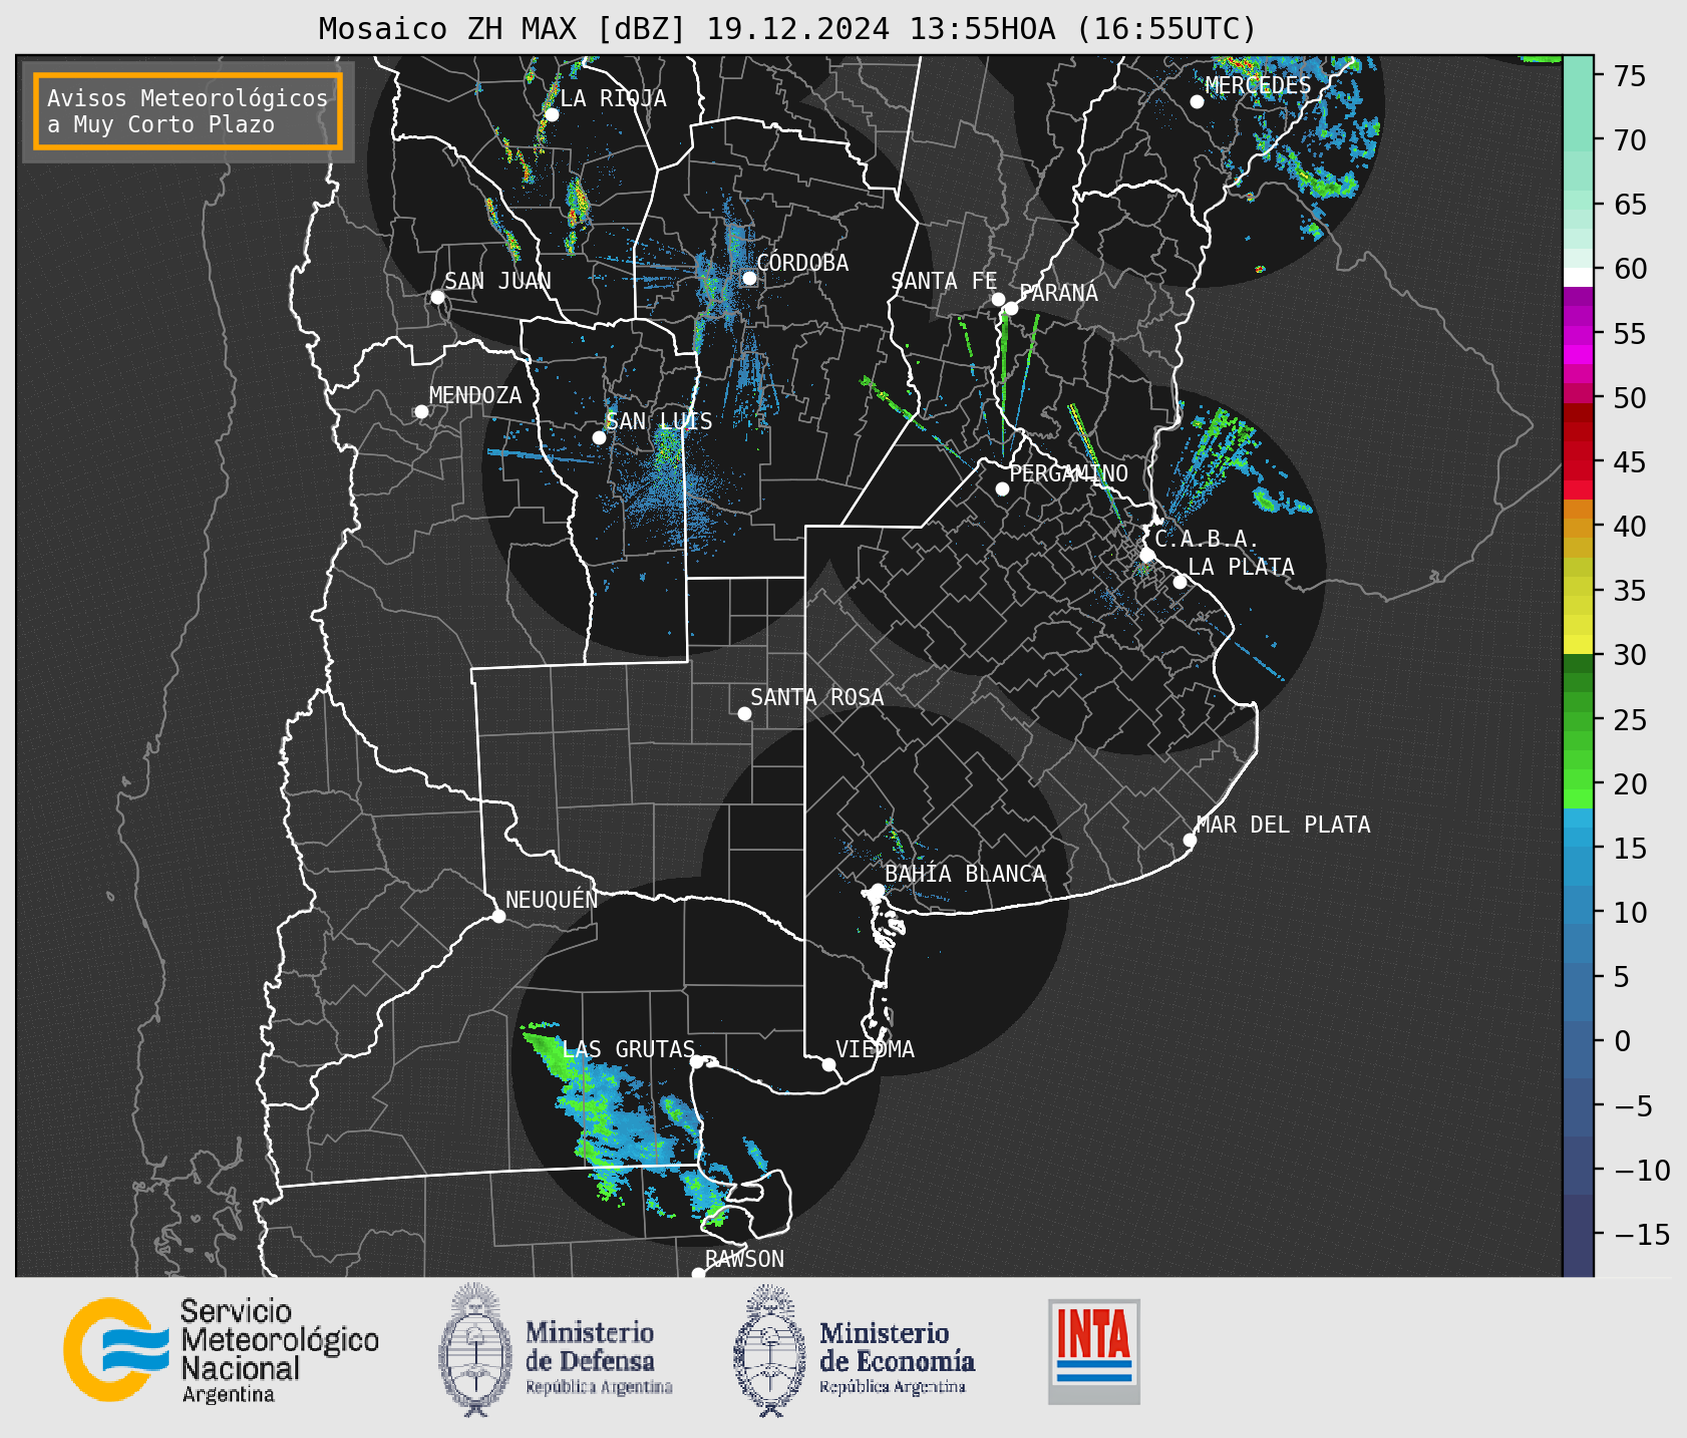Click the Ministerio de Economía emblem
Image resolution: width=1687 pixels, height=1438 pixels.
click(x=769, y=1350)
